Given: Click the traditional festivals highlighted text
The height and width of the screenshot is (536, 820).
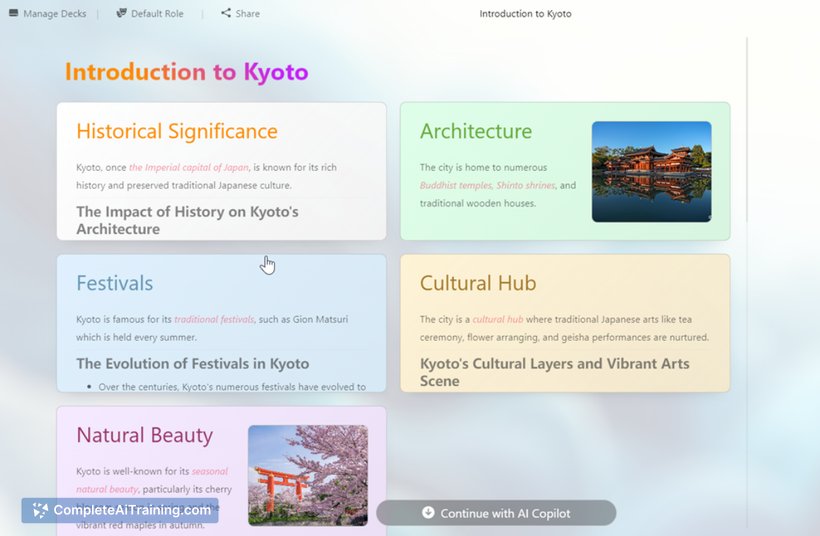Looking at the screenshot, I should (x=214, y=319).
